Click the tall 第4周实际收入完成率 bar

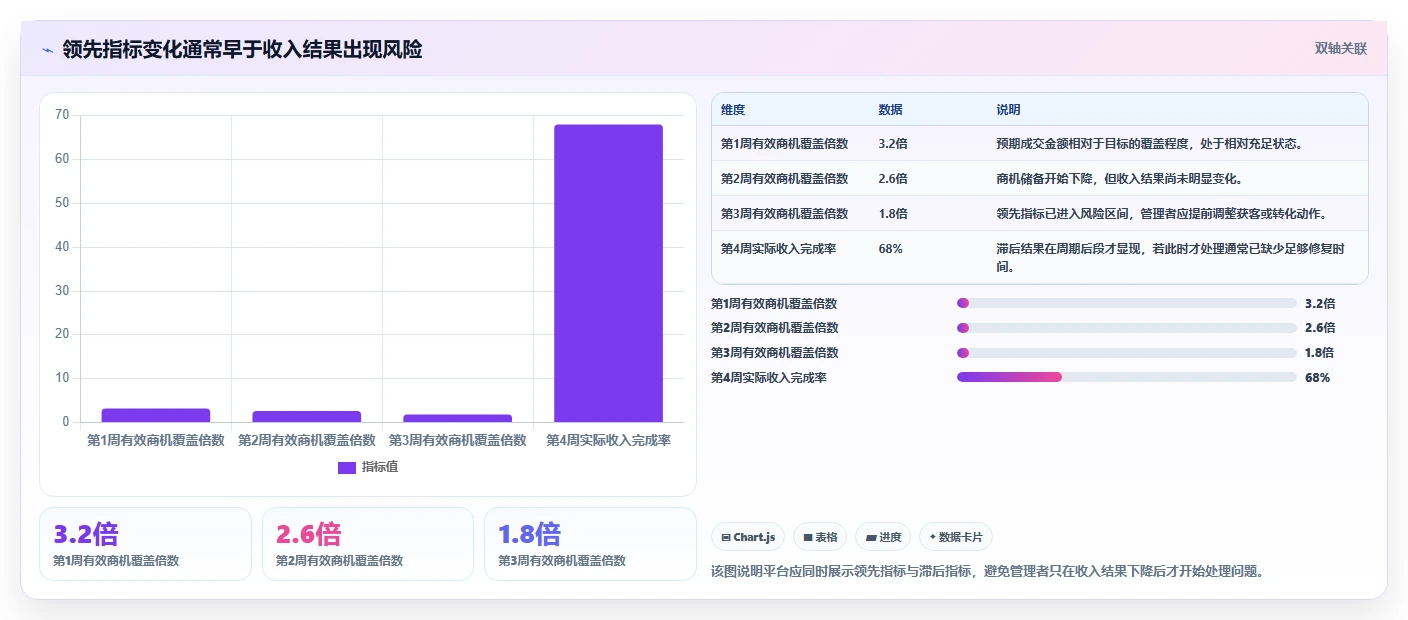tap(609, 273)
